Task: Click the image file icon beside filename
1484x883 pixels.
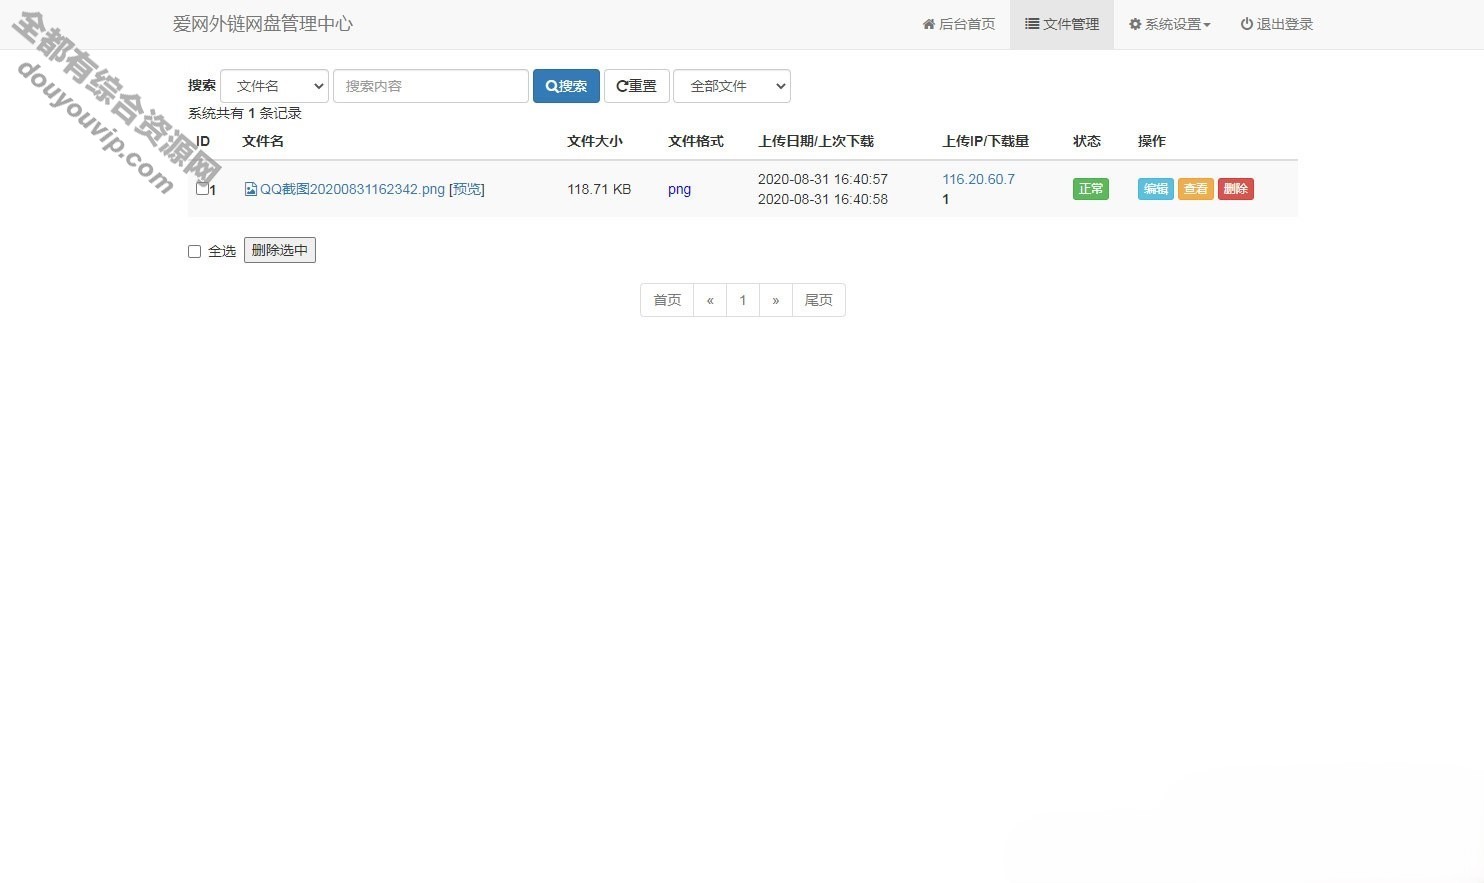Action: 251,189
